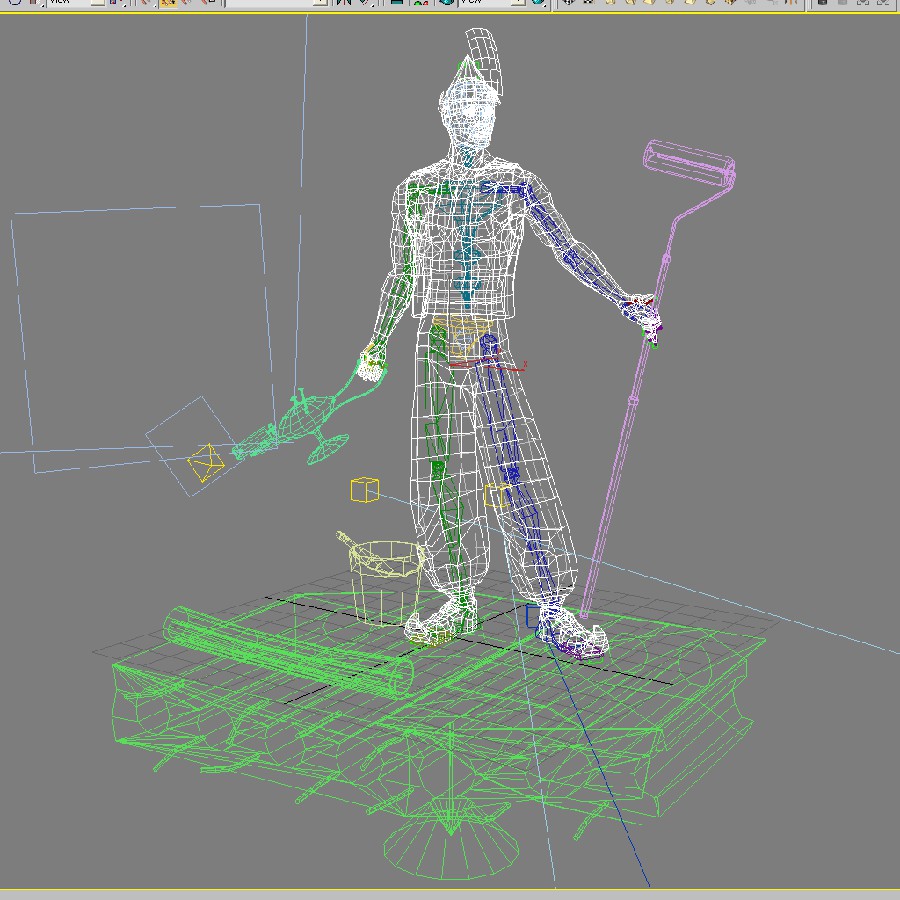This screenshot has width=900, height=900.
Task: Select the oil lamp's round base
Action: 328,448
